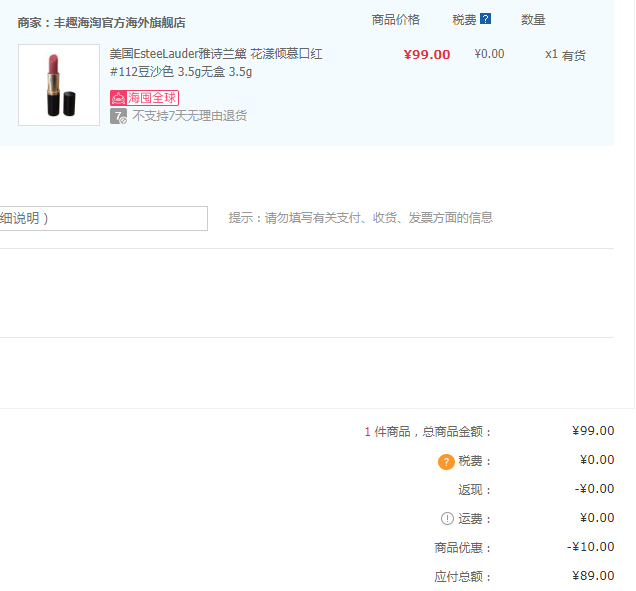636x591 pixels.
Task: Select the 运费 value ¥0.00
Action: tap(597, 518)
